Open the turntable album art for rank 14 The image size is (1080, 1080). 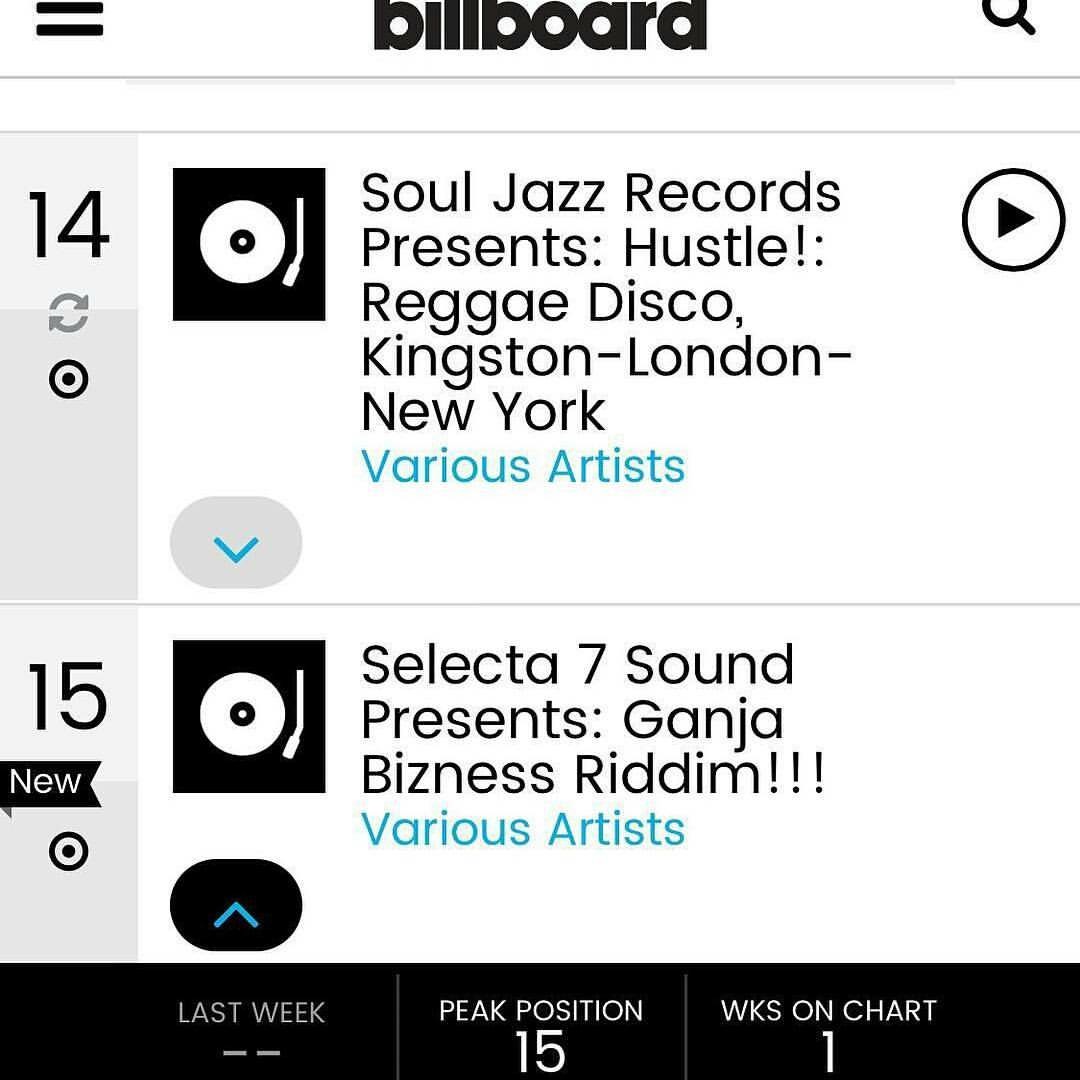(249, 244)
